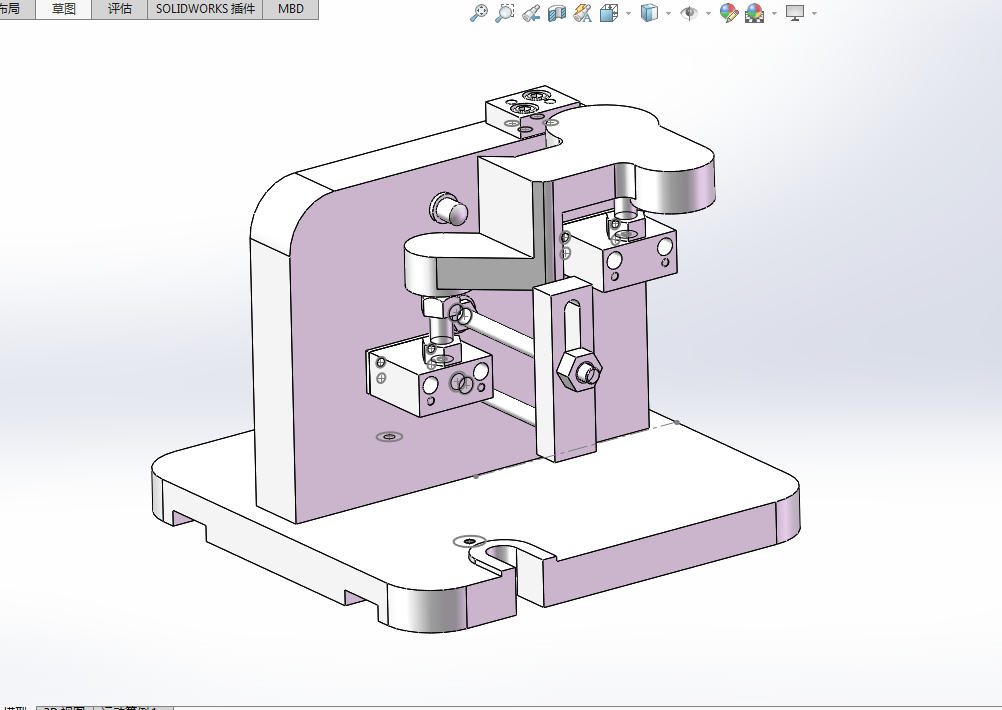Open the SOLIDWORKS 插件 tab

pos(205,9)
